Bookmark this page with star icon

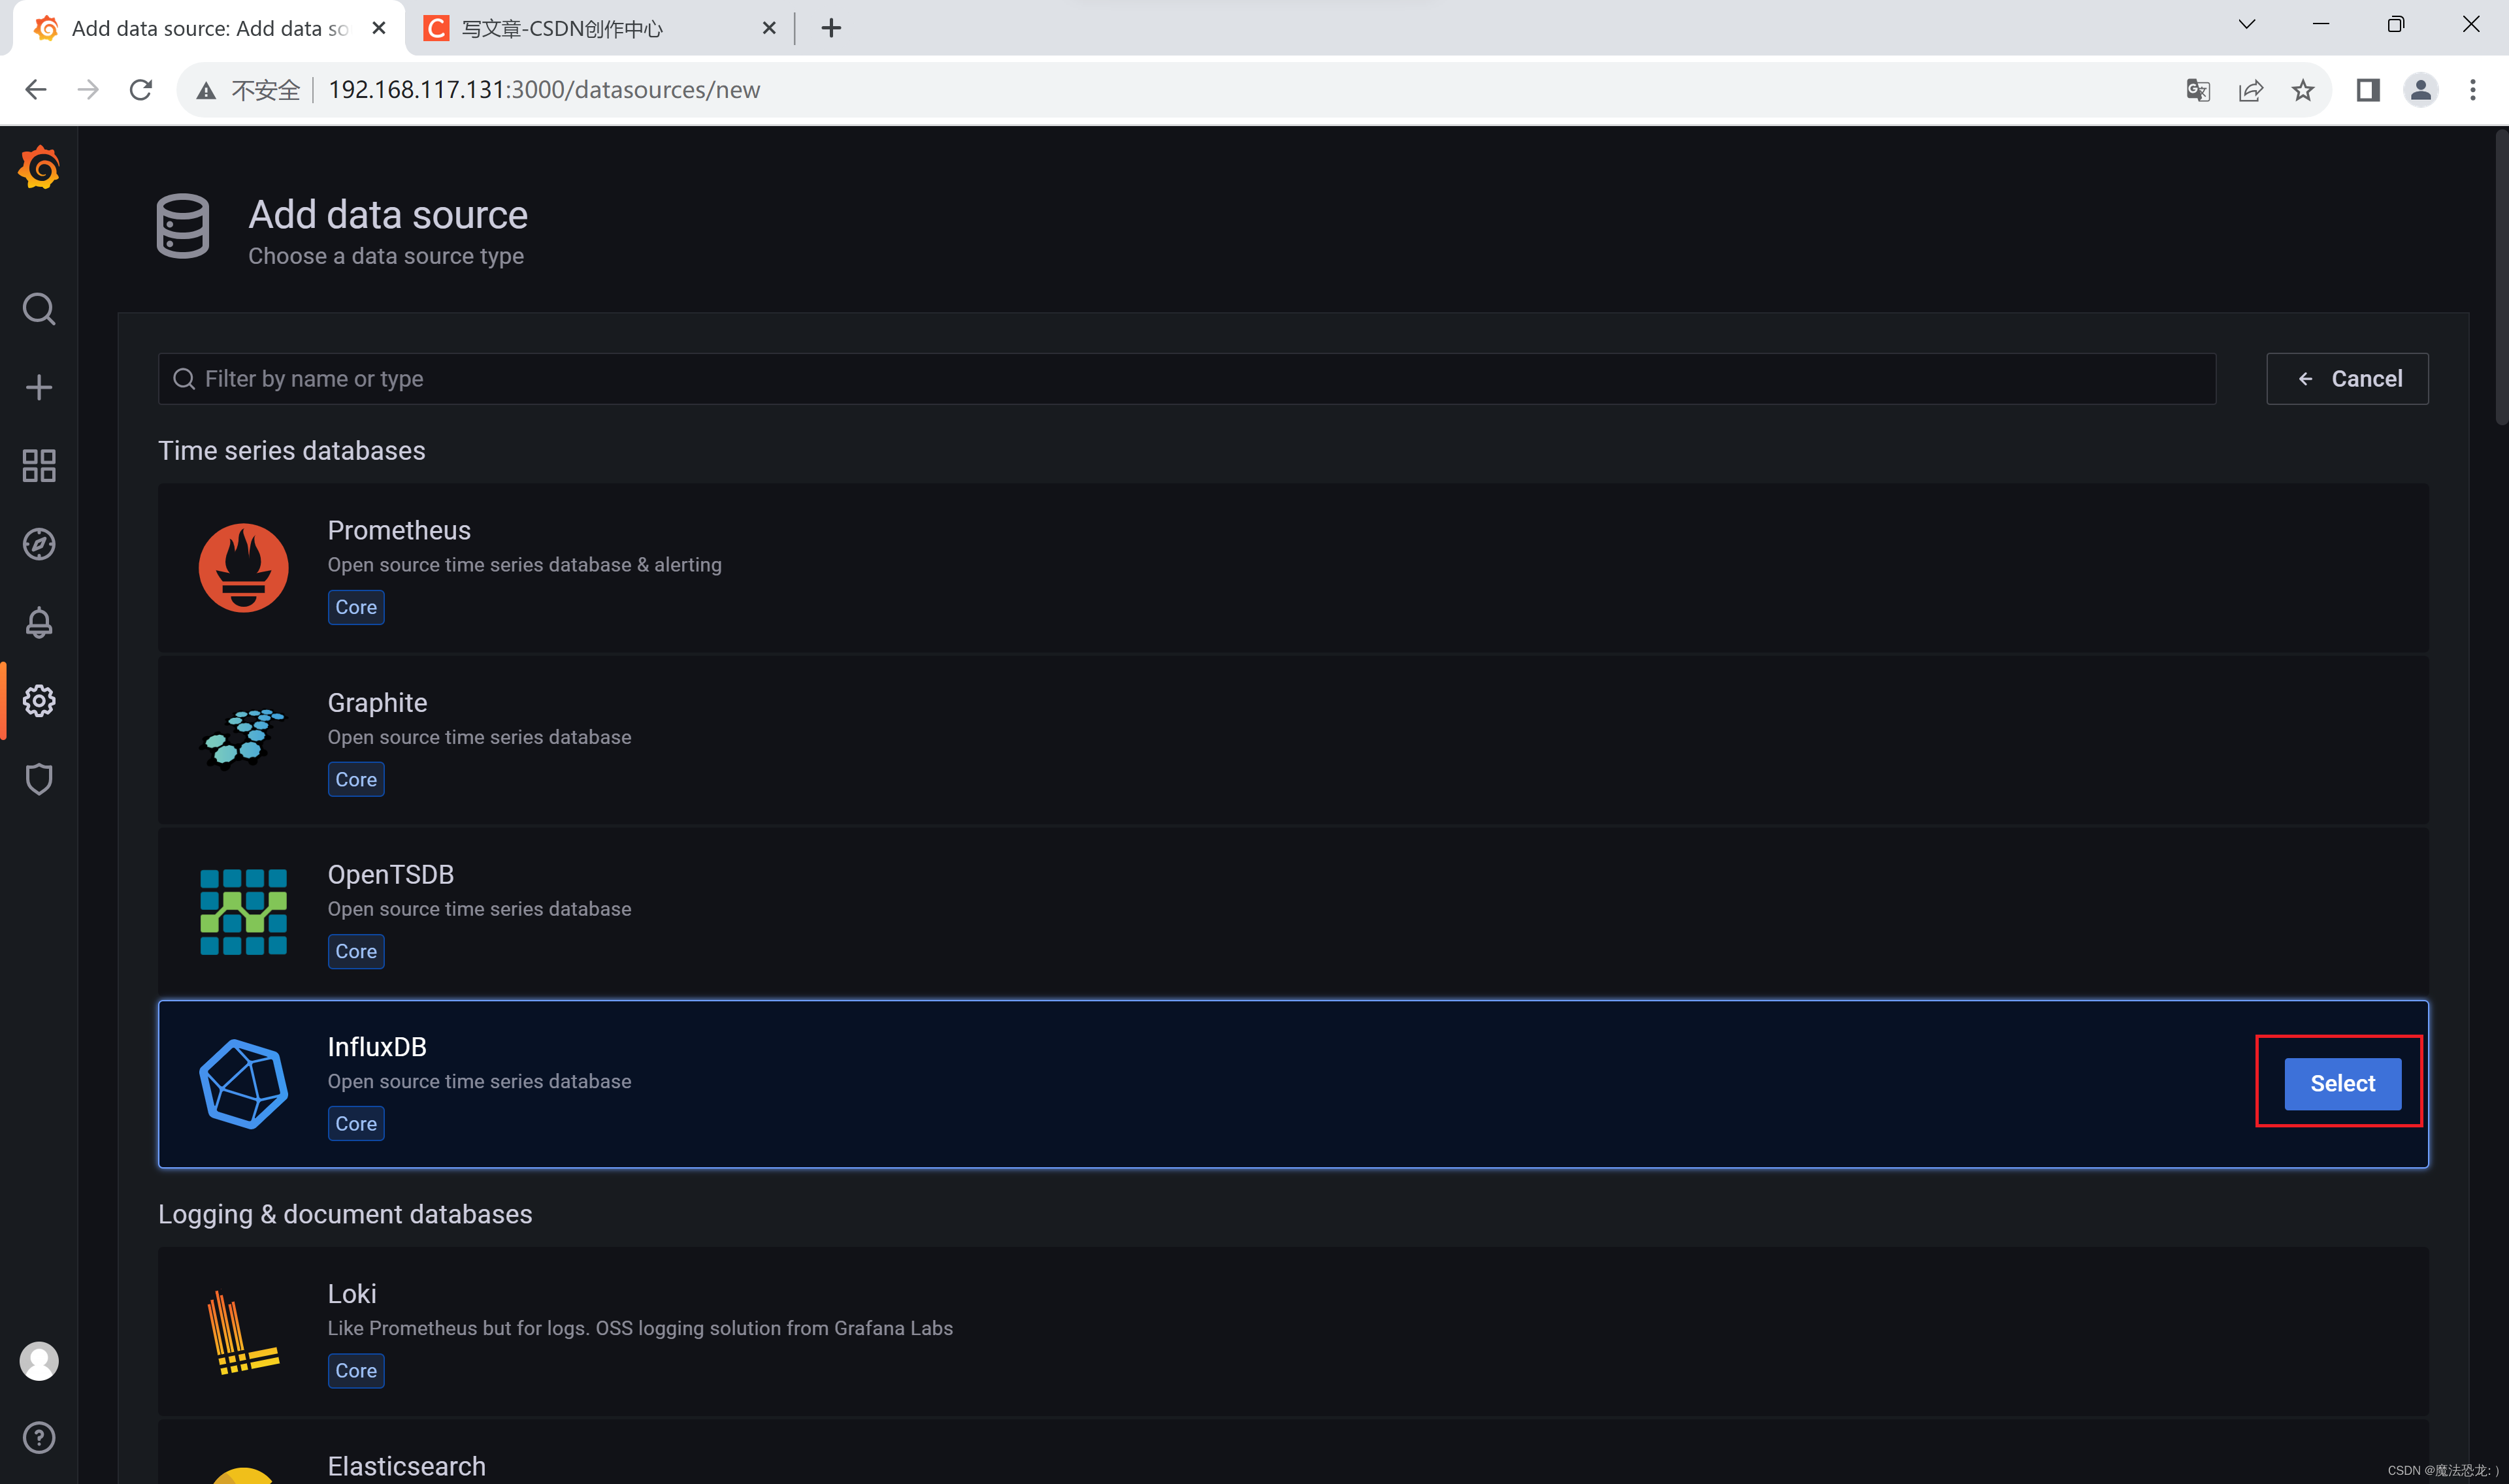2303,90
